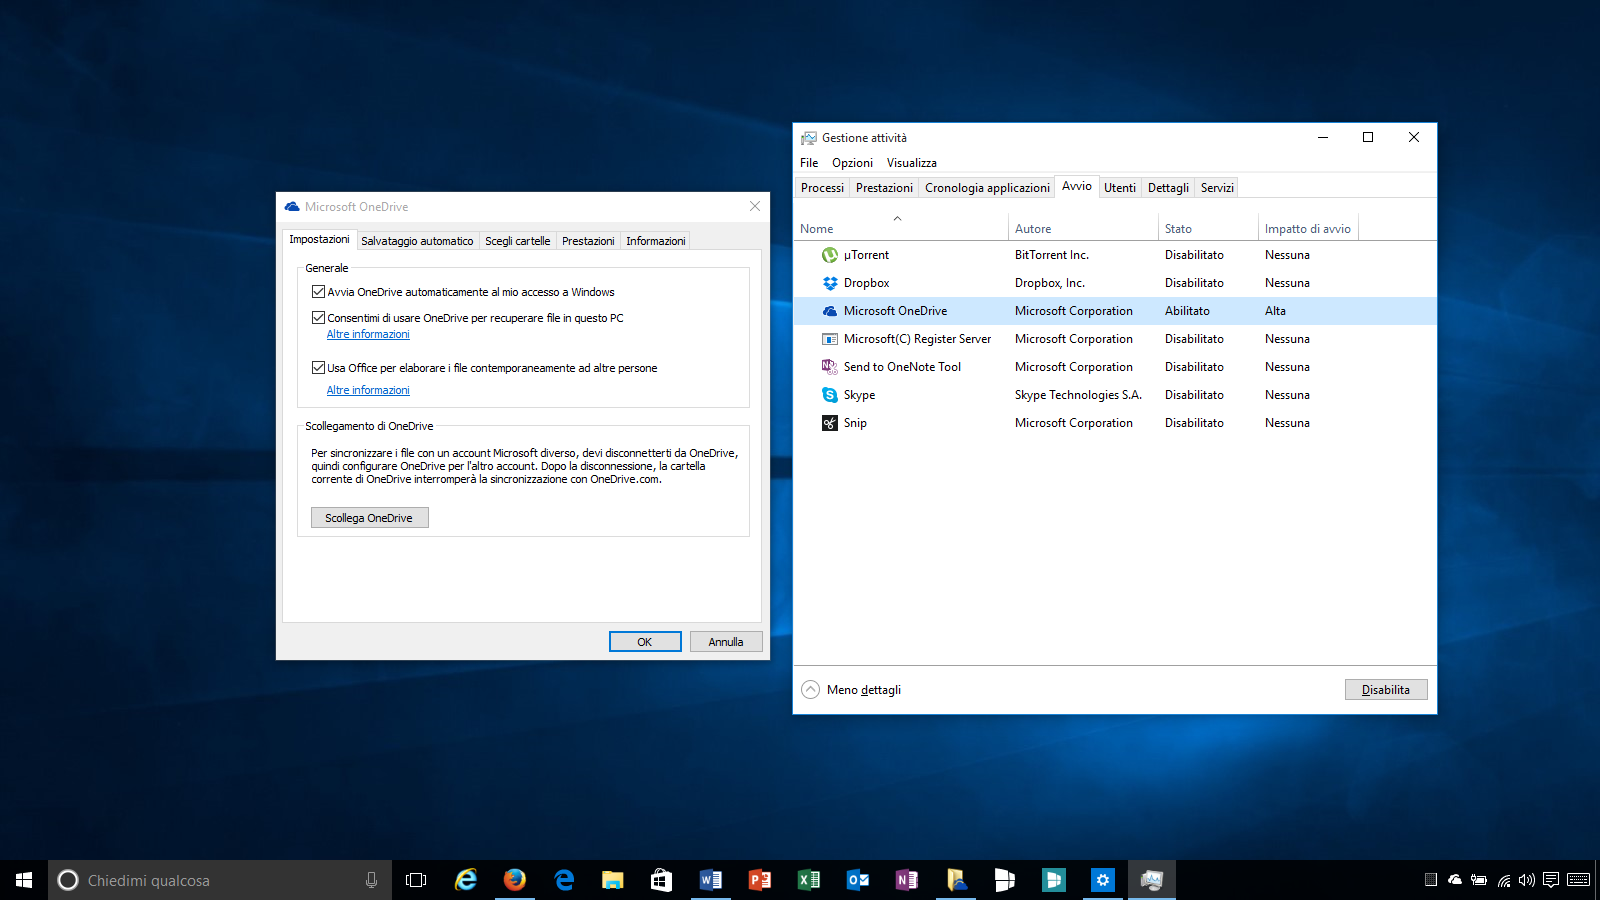The height and width of the screenshot is (900, 1600).
Task: Open Task View from taskbar
Action: point(416,880)
